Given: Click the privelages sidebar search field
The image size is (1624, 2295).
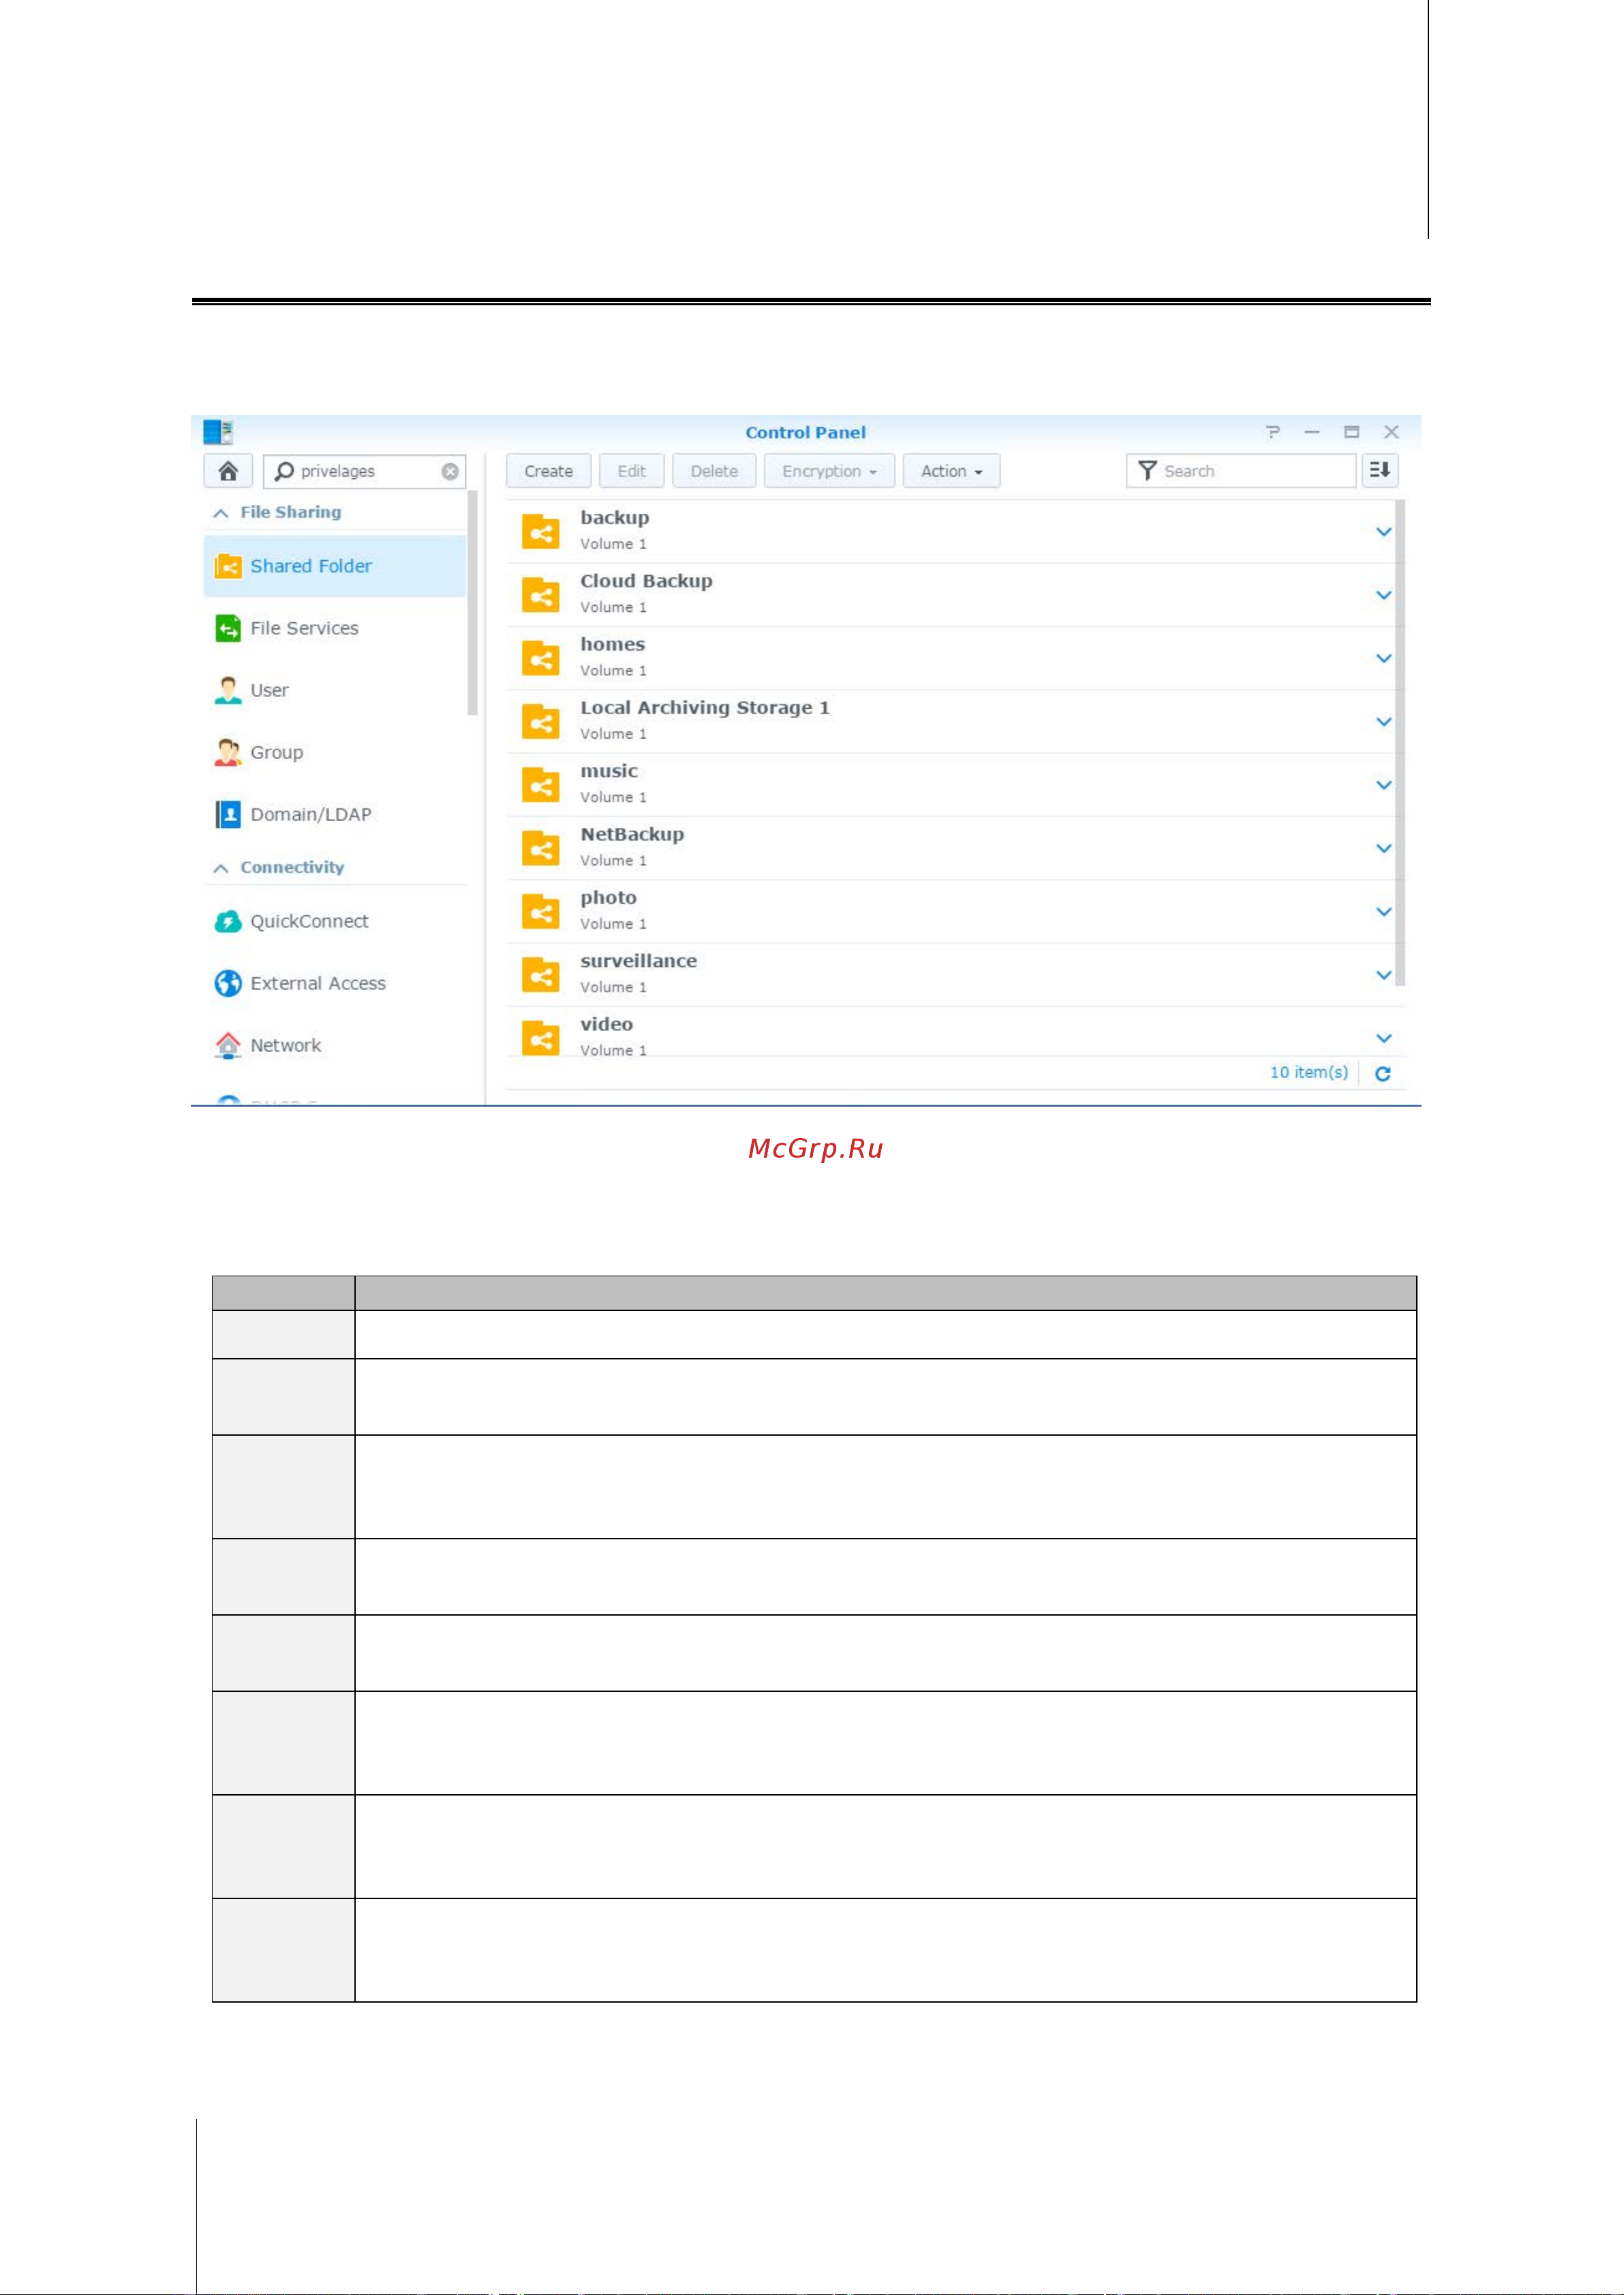Looking at the screenshot, I should tap(365, 471).
